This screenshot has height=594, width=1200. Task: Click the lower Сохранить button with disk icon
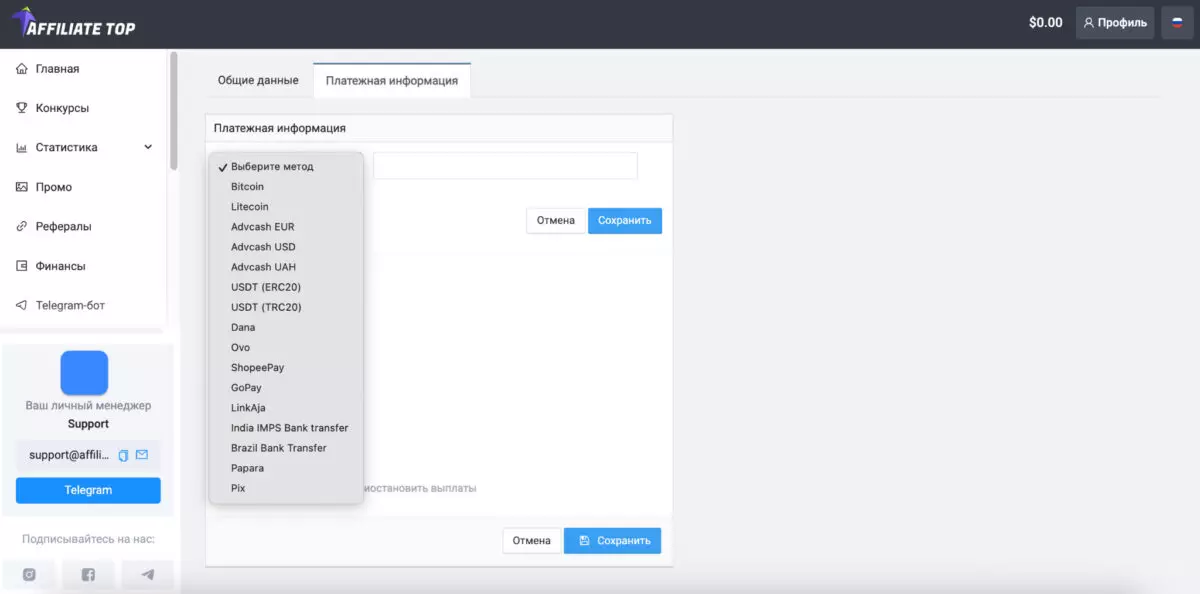pos(613,540)
